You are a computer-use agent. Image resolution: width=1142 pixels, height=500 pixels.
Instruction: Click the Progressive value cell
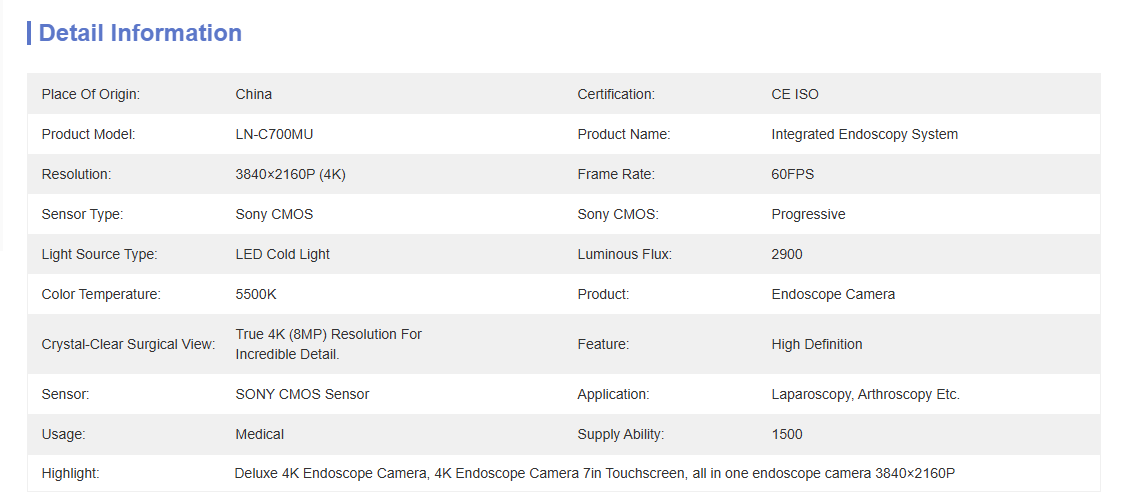click(808, 214)
